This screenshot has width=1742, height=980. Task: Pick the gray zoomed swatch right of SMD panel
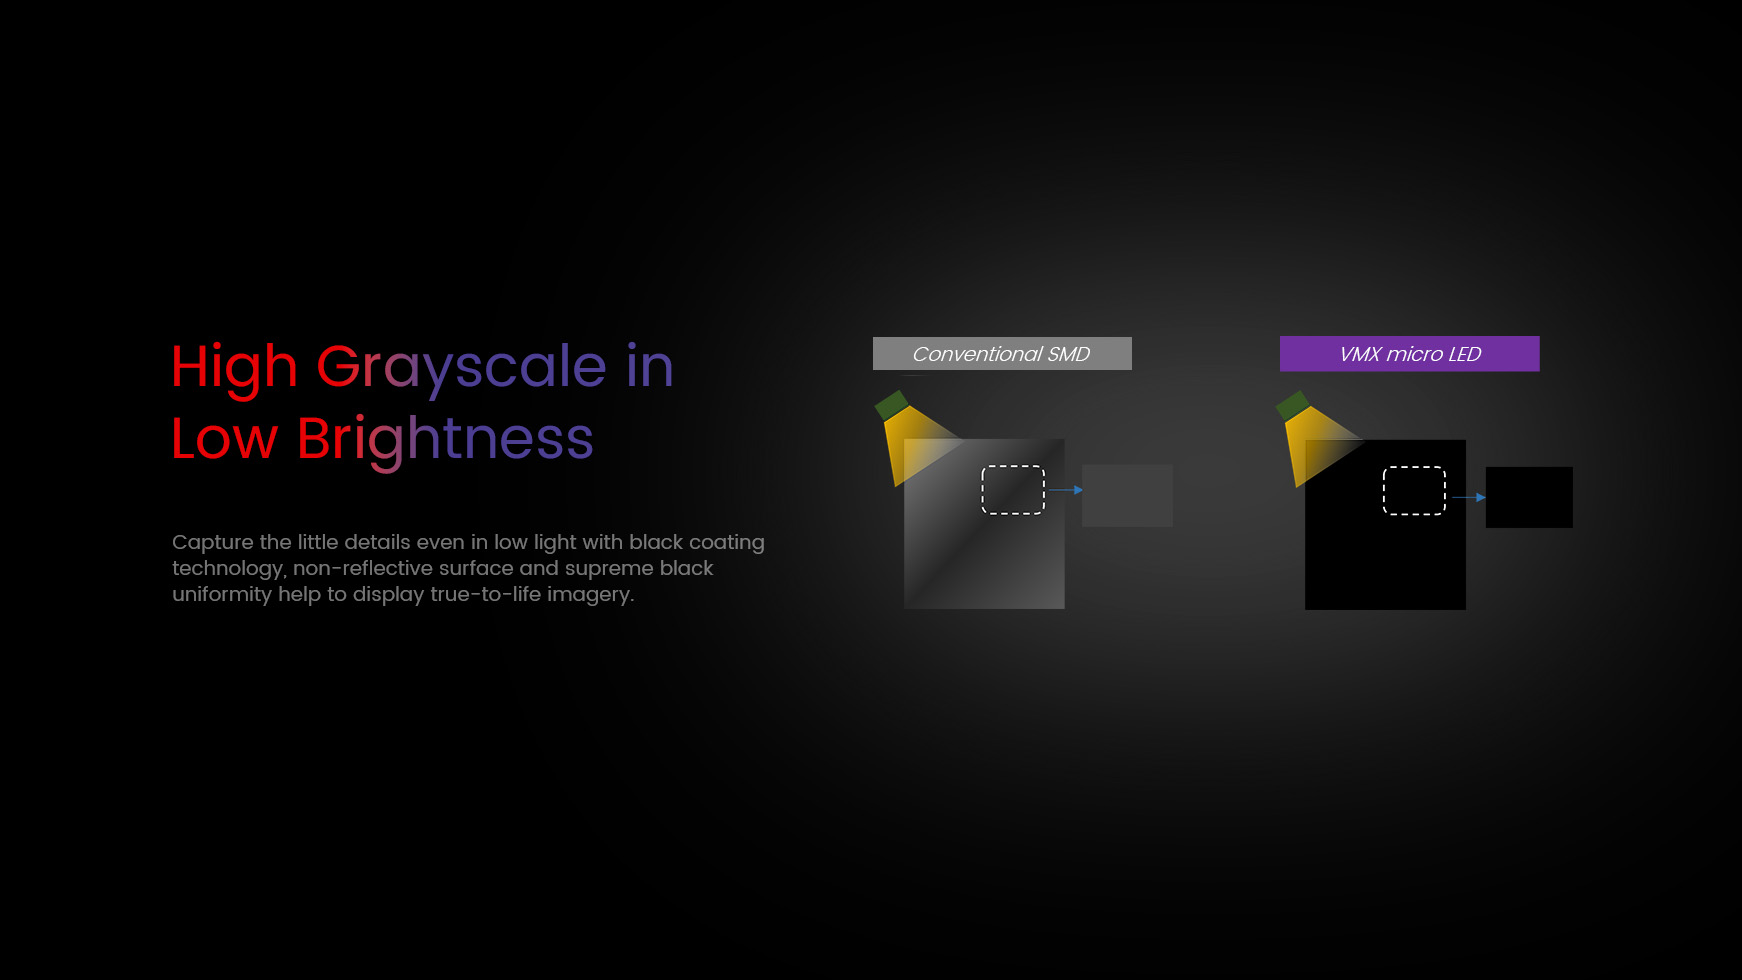1127,496
